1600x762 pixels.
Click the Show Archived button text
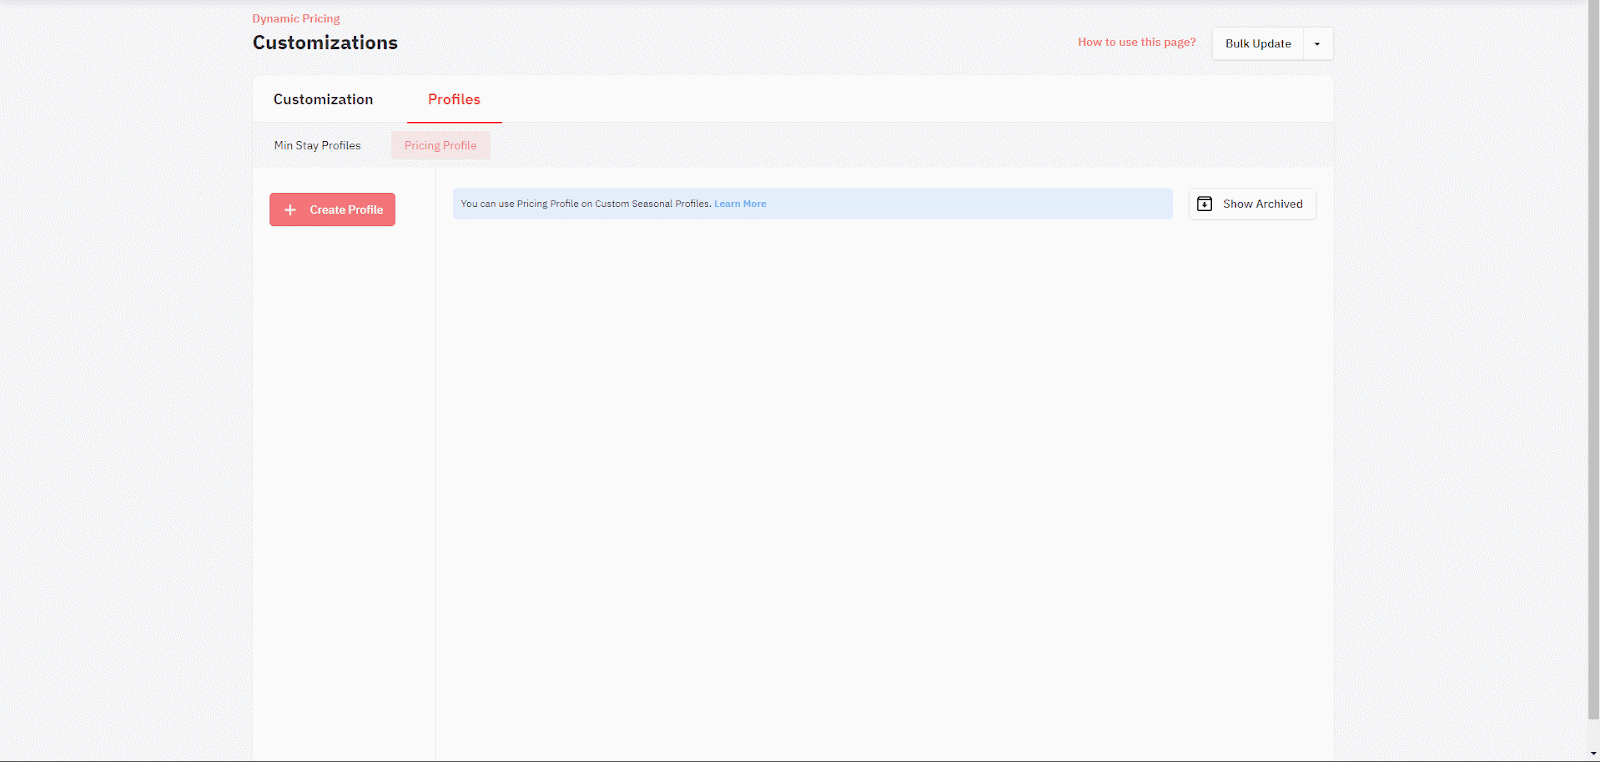1263,204
